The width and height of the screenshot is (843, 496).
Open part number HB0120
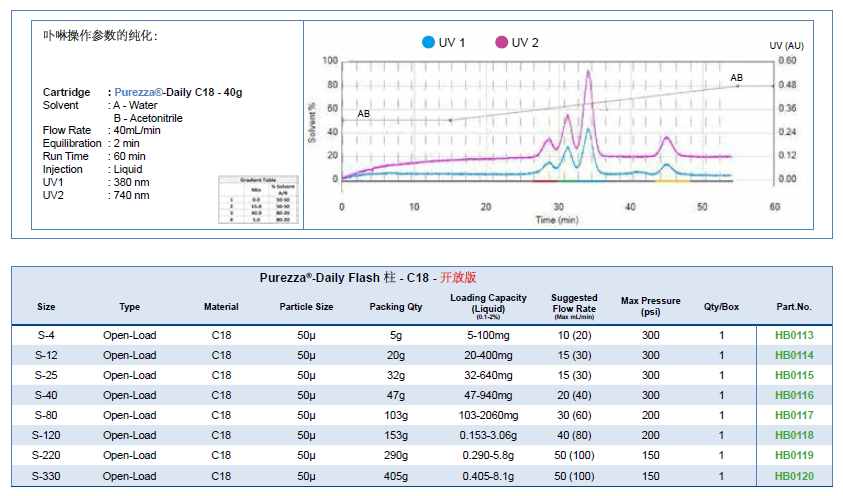click(x=794, y=476)
